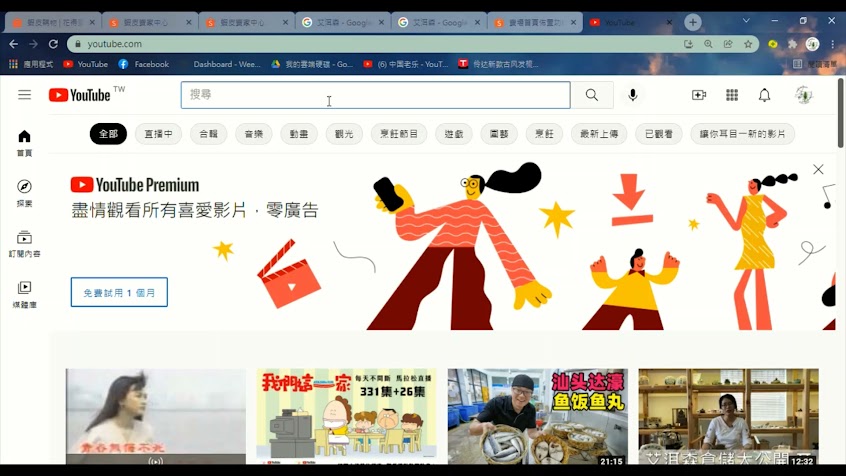The width and height of the screenshot is (846, 476).
Task: Open the Chrome extensions puzzle icon
Action: click(x=792, y=44)
